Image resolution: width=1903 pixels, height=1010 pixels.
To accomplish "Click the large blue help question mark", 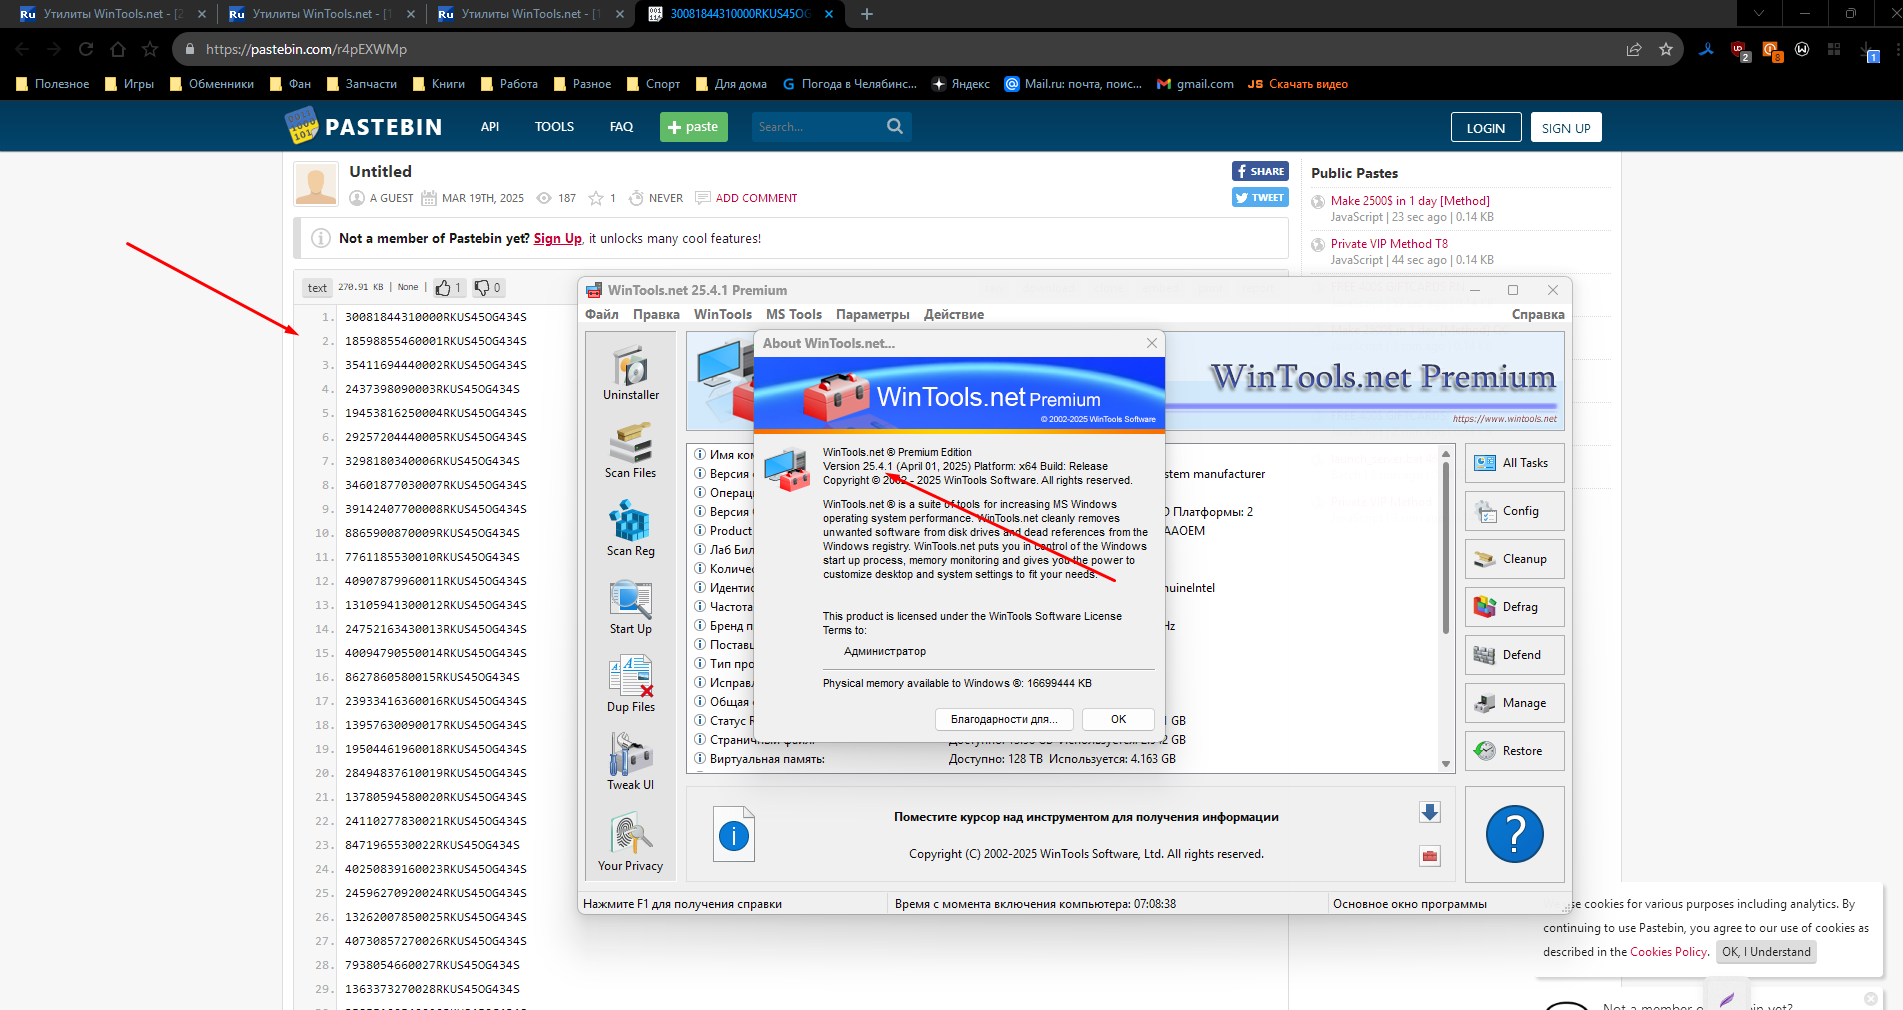I will pos(1515,834).
